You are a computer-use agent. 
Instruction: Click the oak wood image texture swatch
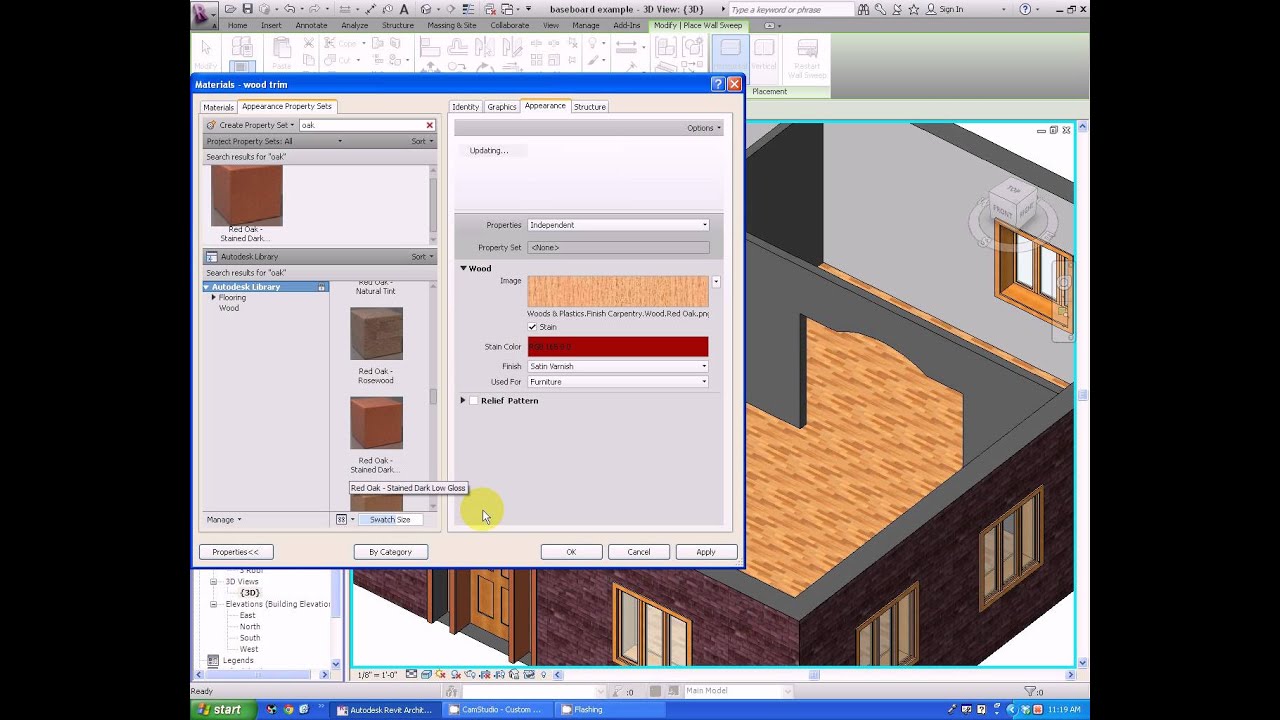(x=618, y=291)
